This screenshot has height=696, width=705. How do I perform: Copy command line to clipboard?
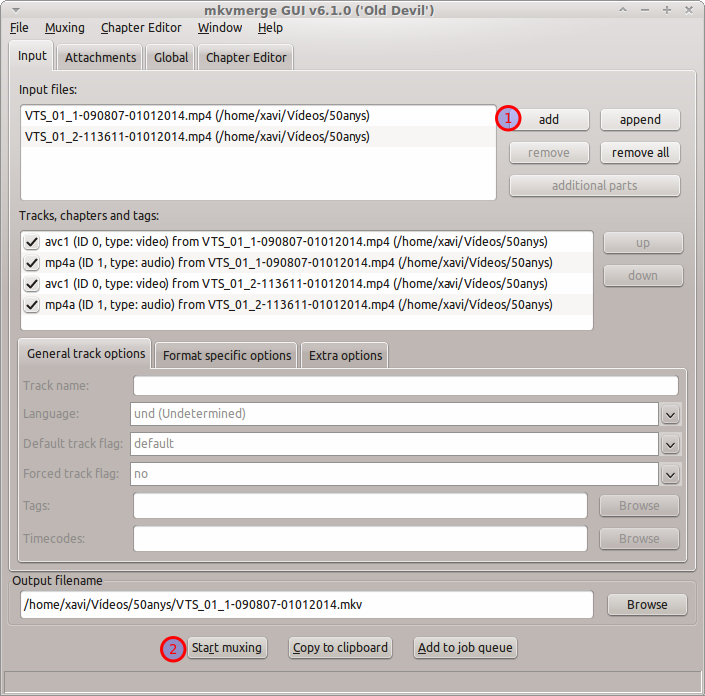coord(340,648)
